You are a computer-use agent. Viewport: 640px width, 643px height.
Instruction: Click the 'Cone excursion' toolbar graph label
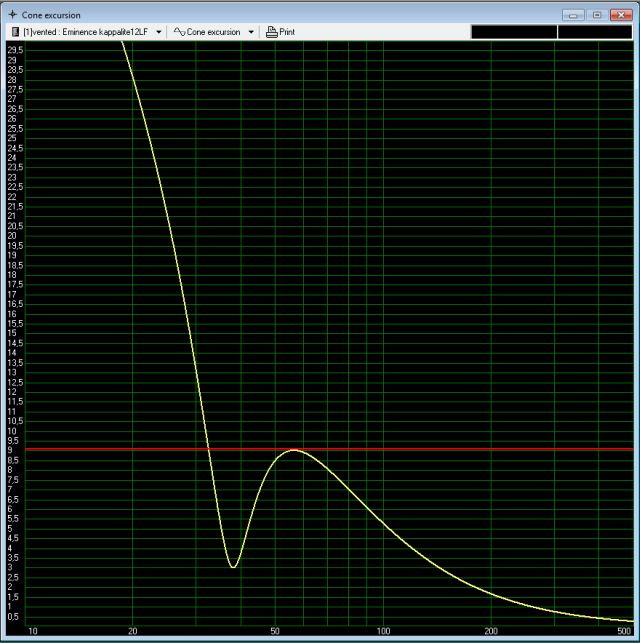coord(214,32)
